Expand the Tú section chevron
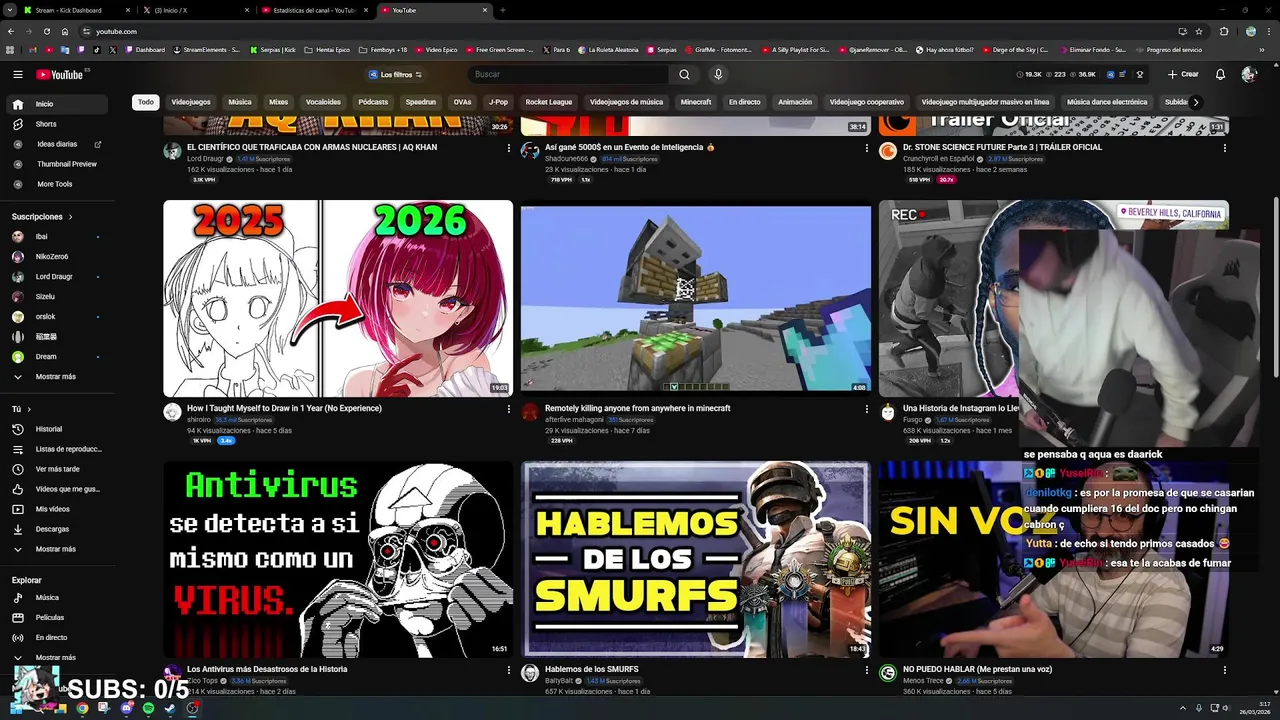This screenshot has width=1280, height=720. (x=28, y=409)
